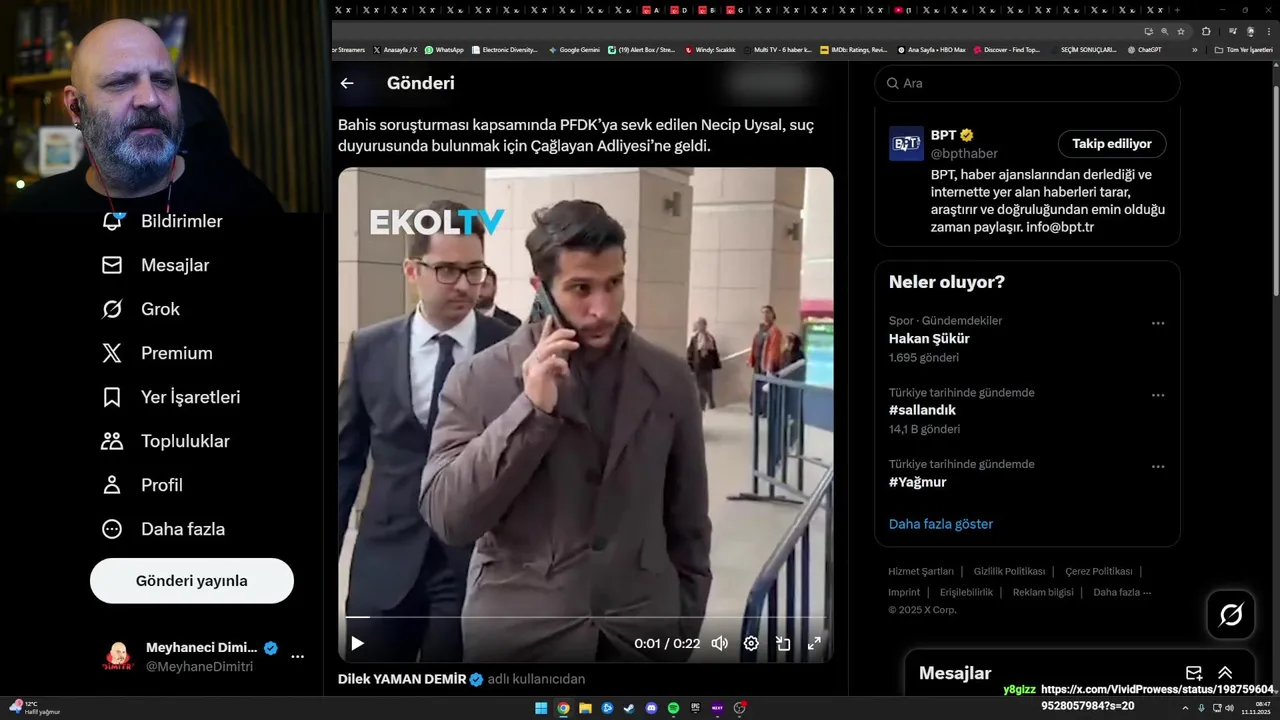Open the IMDb Ratings bookmark
Viewport: 1280px width, 720px height.
coord(853,49)
